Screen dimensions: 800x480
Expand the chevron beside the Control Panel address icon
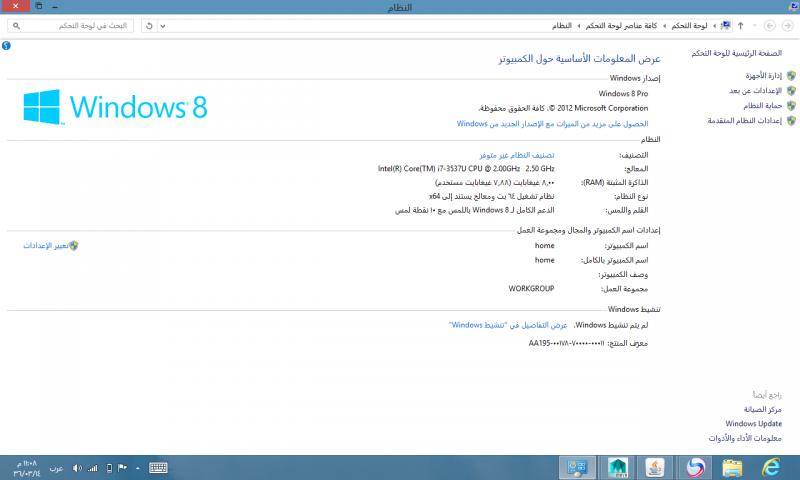(x=714, y=26)
